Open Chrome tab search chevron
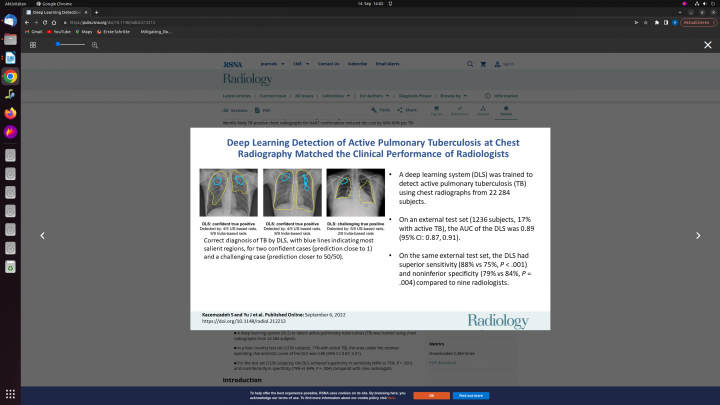This screenshot has width=720, height=405. coord(680,12)
